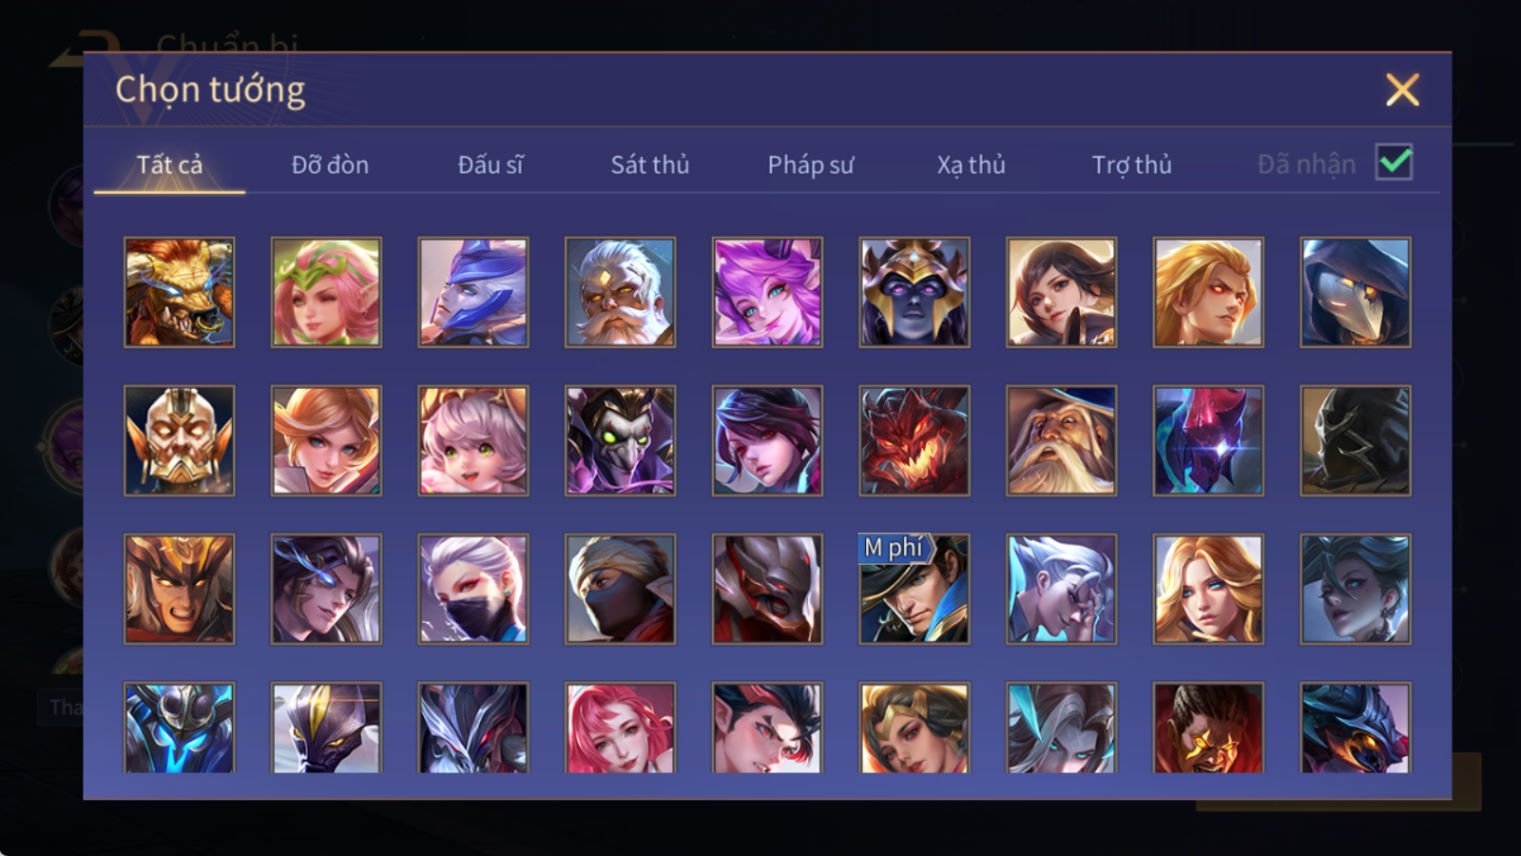
Task: Select the masked white-haired ninja woman
Action: click(x=473, y=589)
